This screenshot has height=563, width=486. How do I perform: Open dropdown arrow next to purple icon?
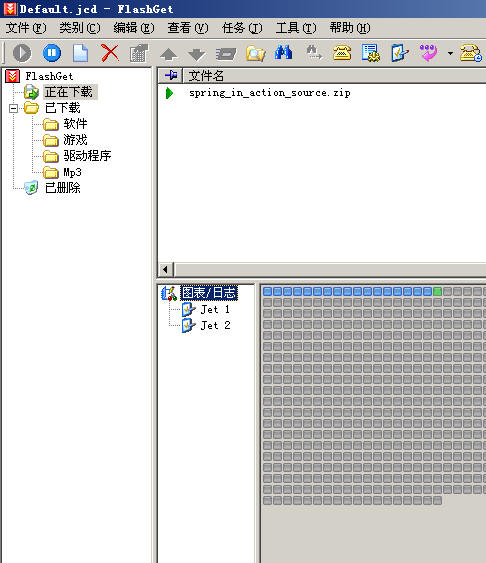point(450,53)
